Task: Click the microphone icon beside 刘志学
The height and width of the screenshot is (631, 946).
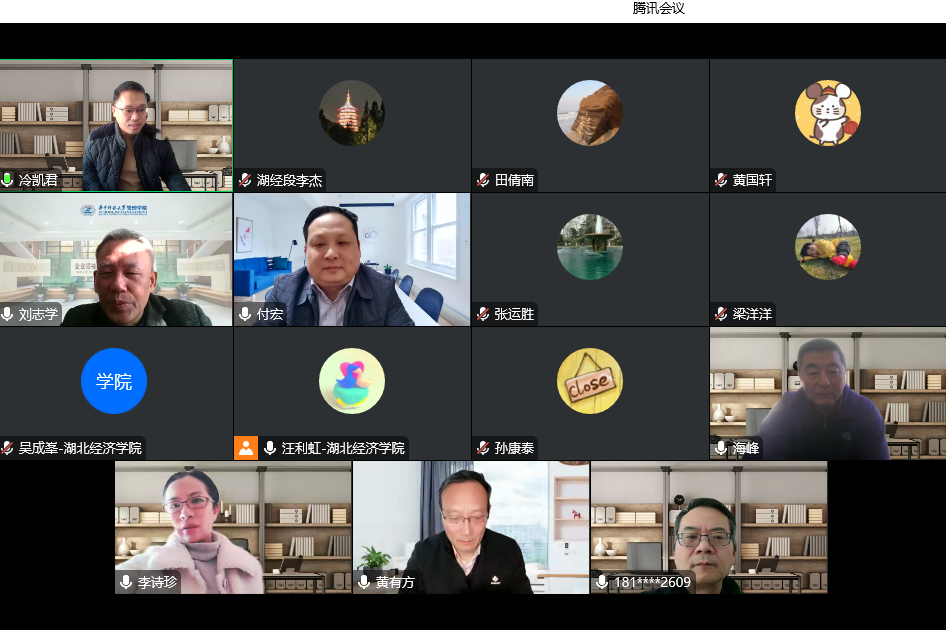Action: click(x=8, y=314)
